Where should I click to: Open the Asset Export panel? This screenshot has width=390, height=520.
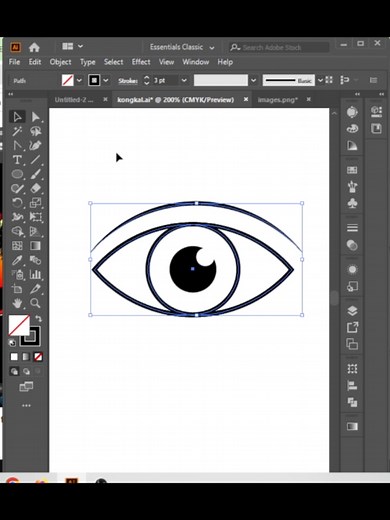pyautogui.click(x=352, y=327)
